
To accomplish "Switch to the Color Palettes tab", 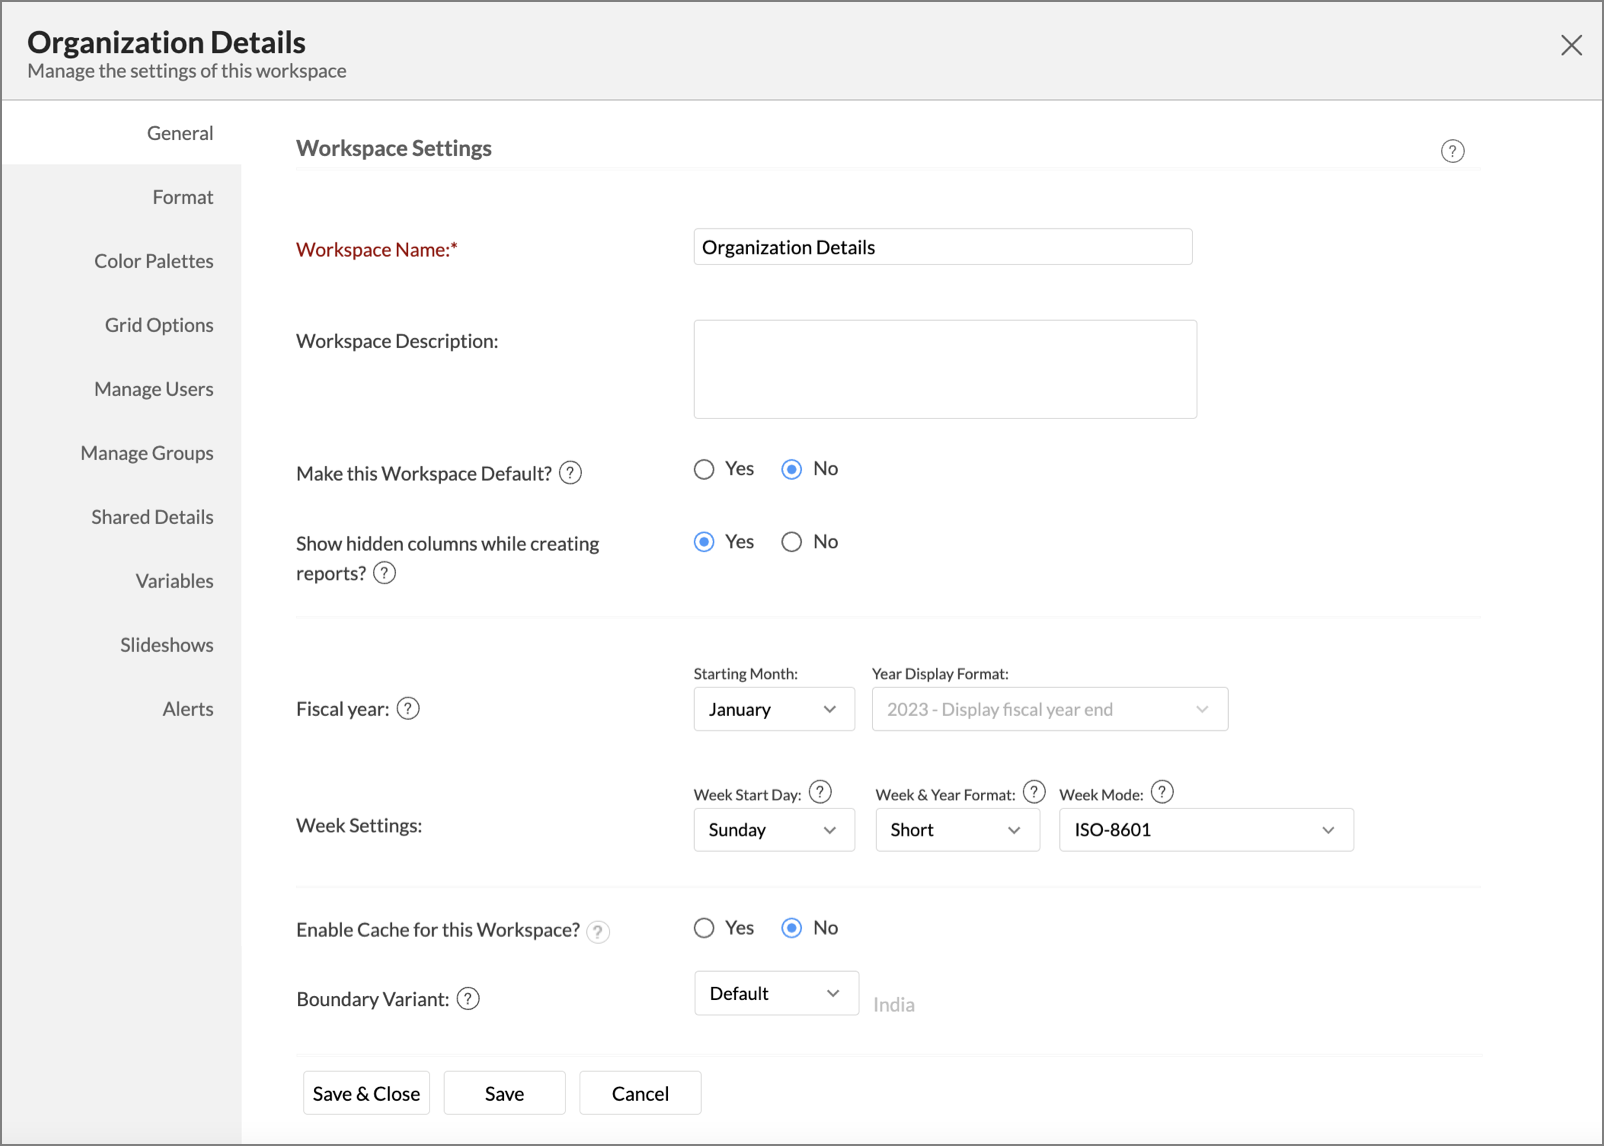I will point(154,261).
